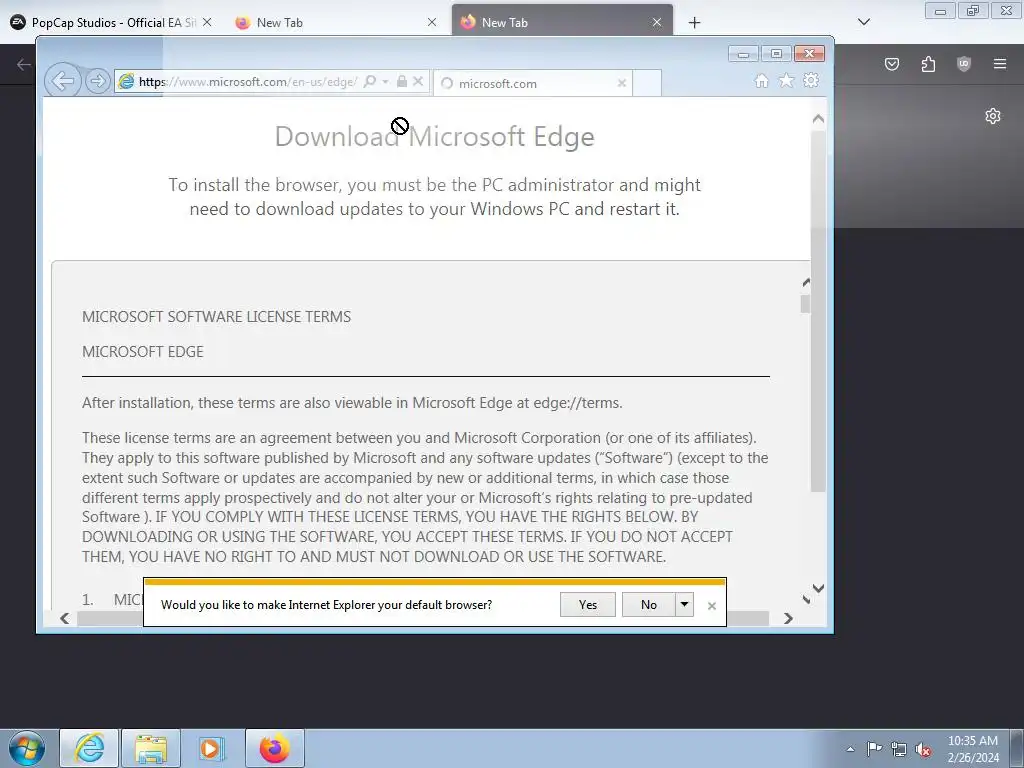
Task: Click the search magnifier in IE address bar
Action: pyautogui.click(x=370, y=82)
